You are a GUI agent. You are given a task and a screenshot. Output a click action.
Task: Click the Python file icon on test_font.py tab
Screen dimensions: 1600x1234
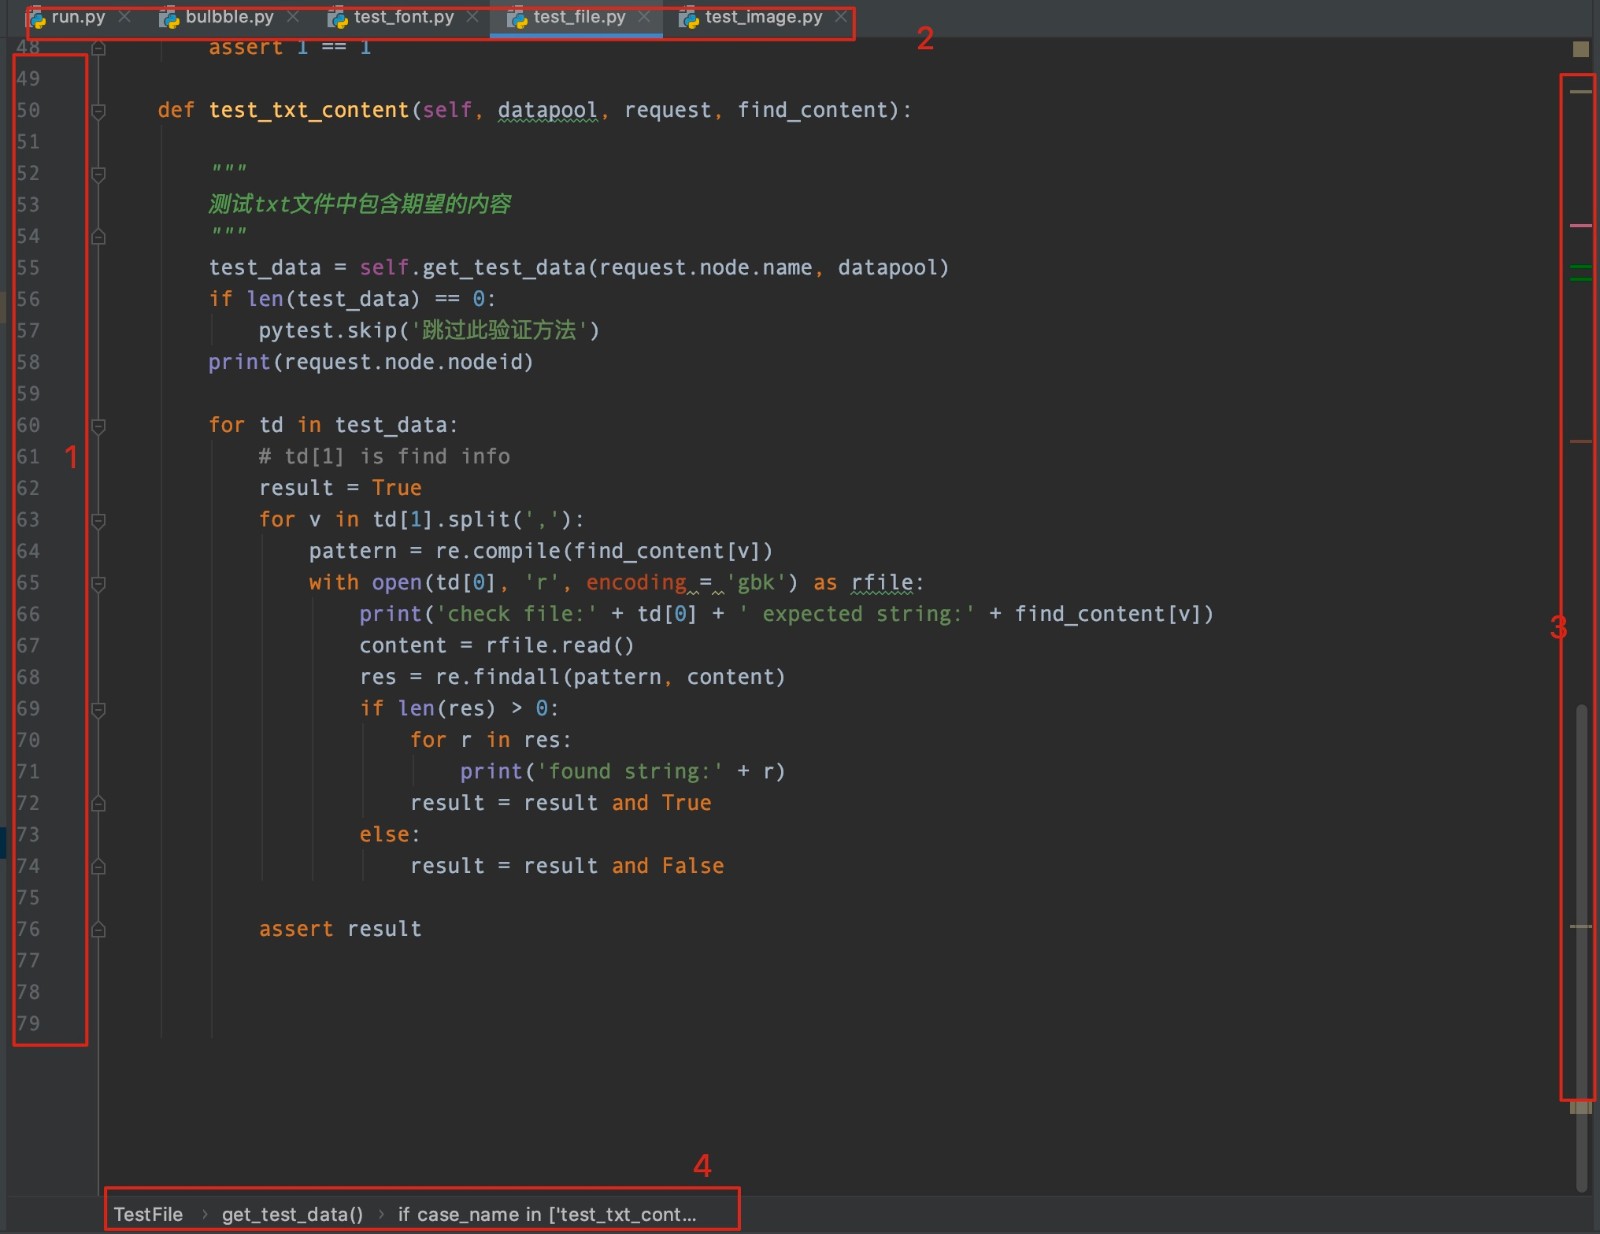[338, 18]
